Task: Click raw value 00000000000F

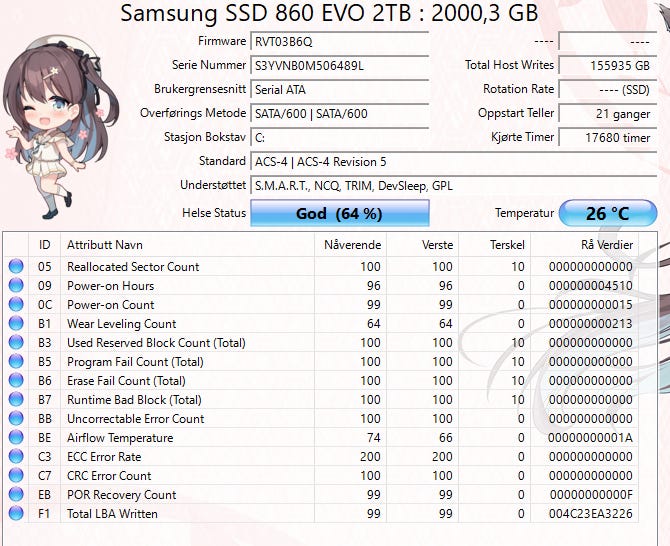Action: [591, 495]
